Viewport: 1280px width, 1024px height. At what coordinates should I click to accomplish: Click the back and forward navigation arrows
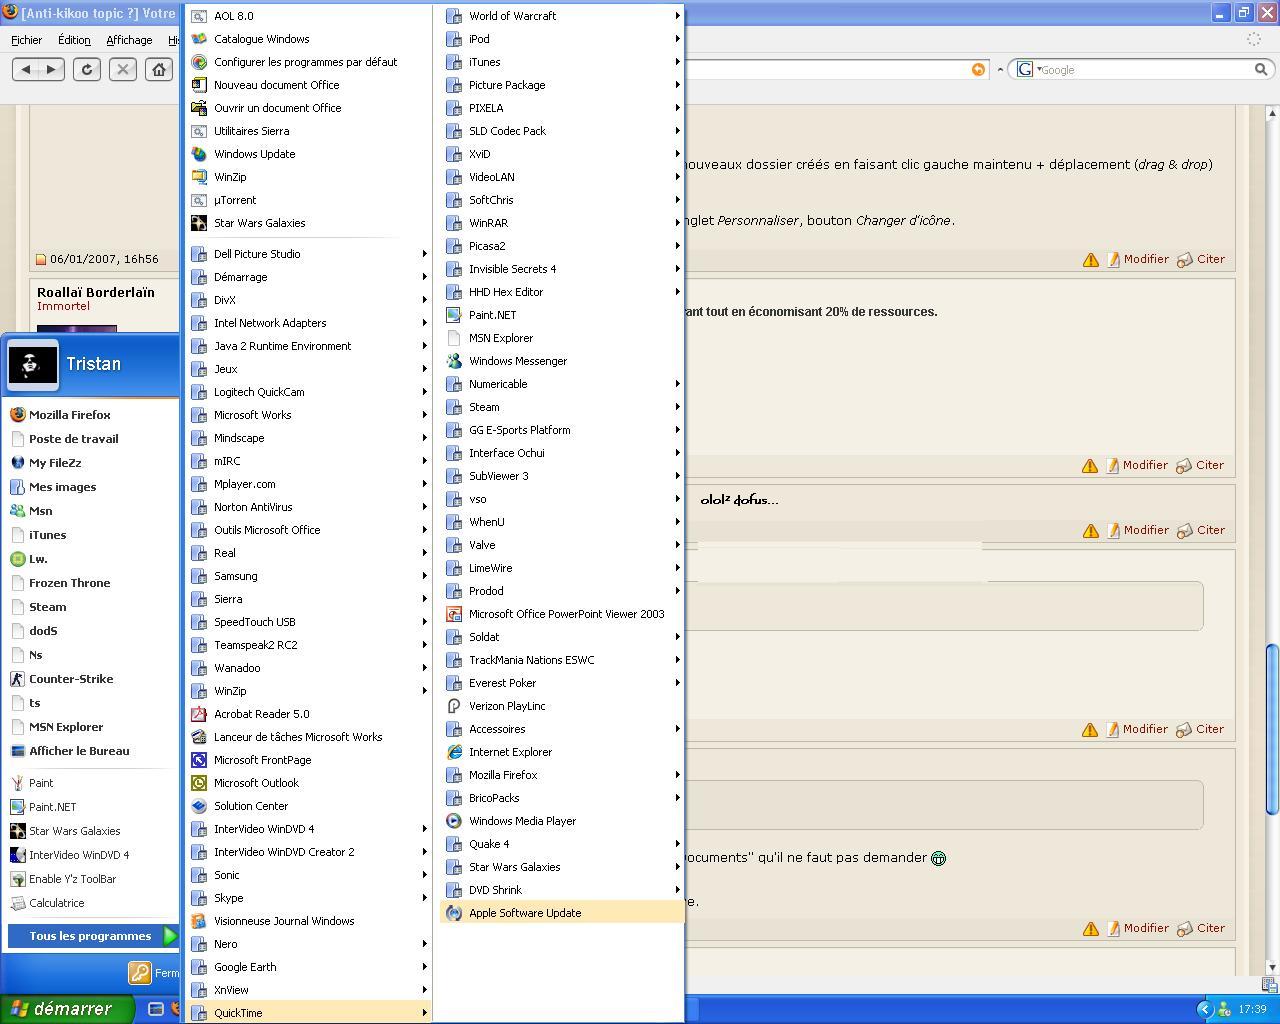coord(38,69)
